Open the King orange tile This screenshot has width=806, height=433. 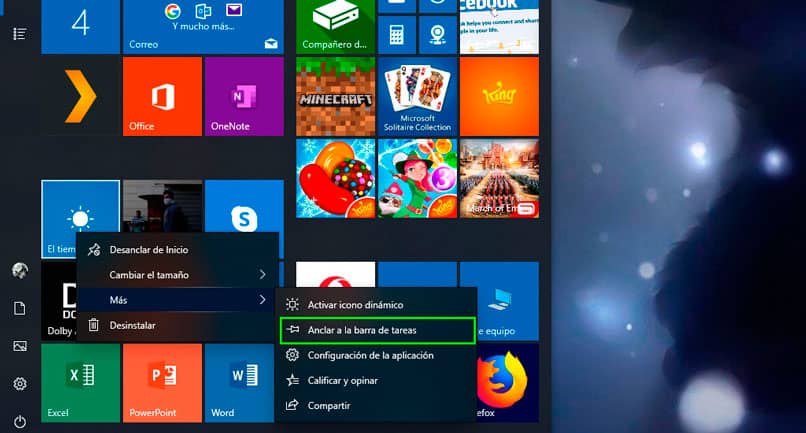[x=499, y=96]
